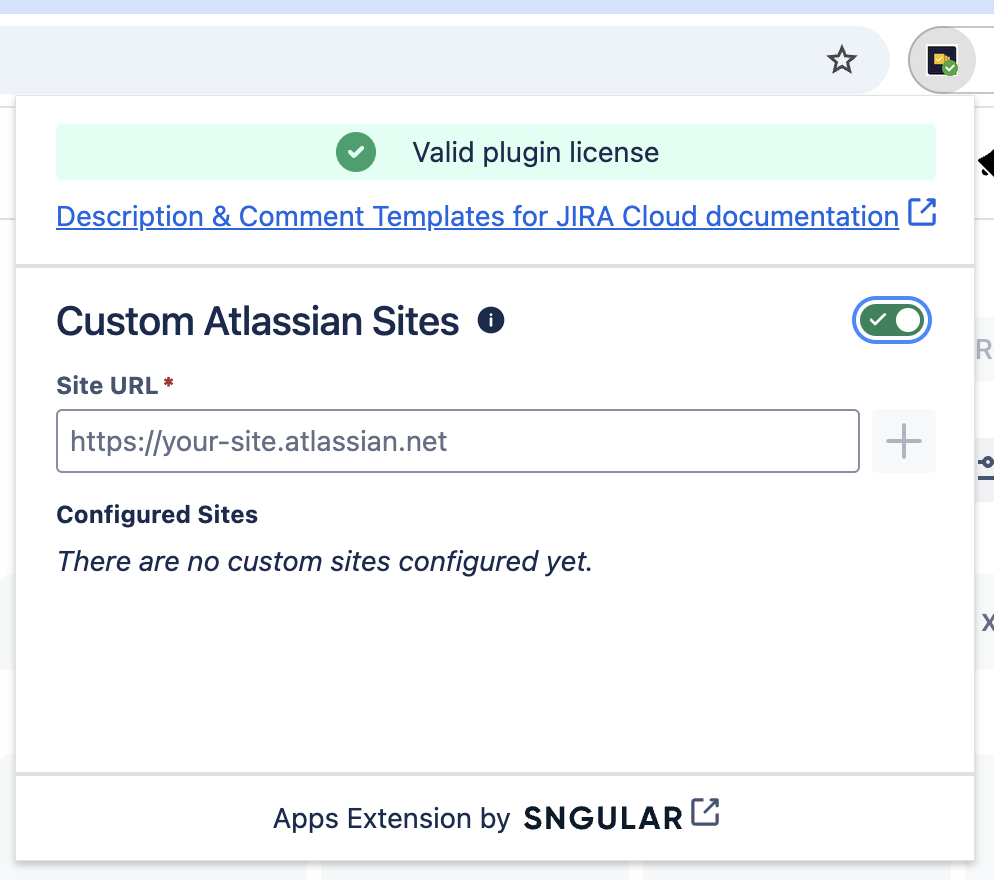Click the SNGULAR logo in the footer
Viewport: 994px width, 880px height.
click(x=603, y=818)
